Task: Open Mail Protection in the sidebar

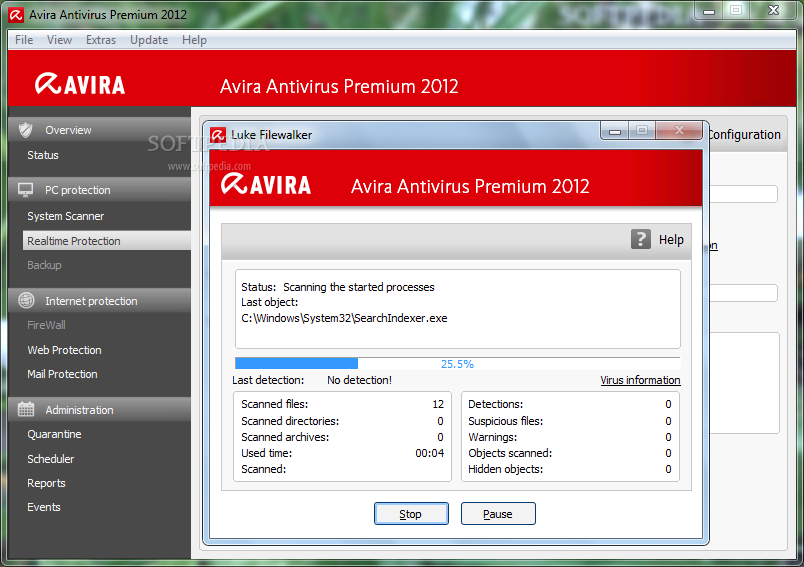Action: (x=63, y=374)
